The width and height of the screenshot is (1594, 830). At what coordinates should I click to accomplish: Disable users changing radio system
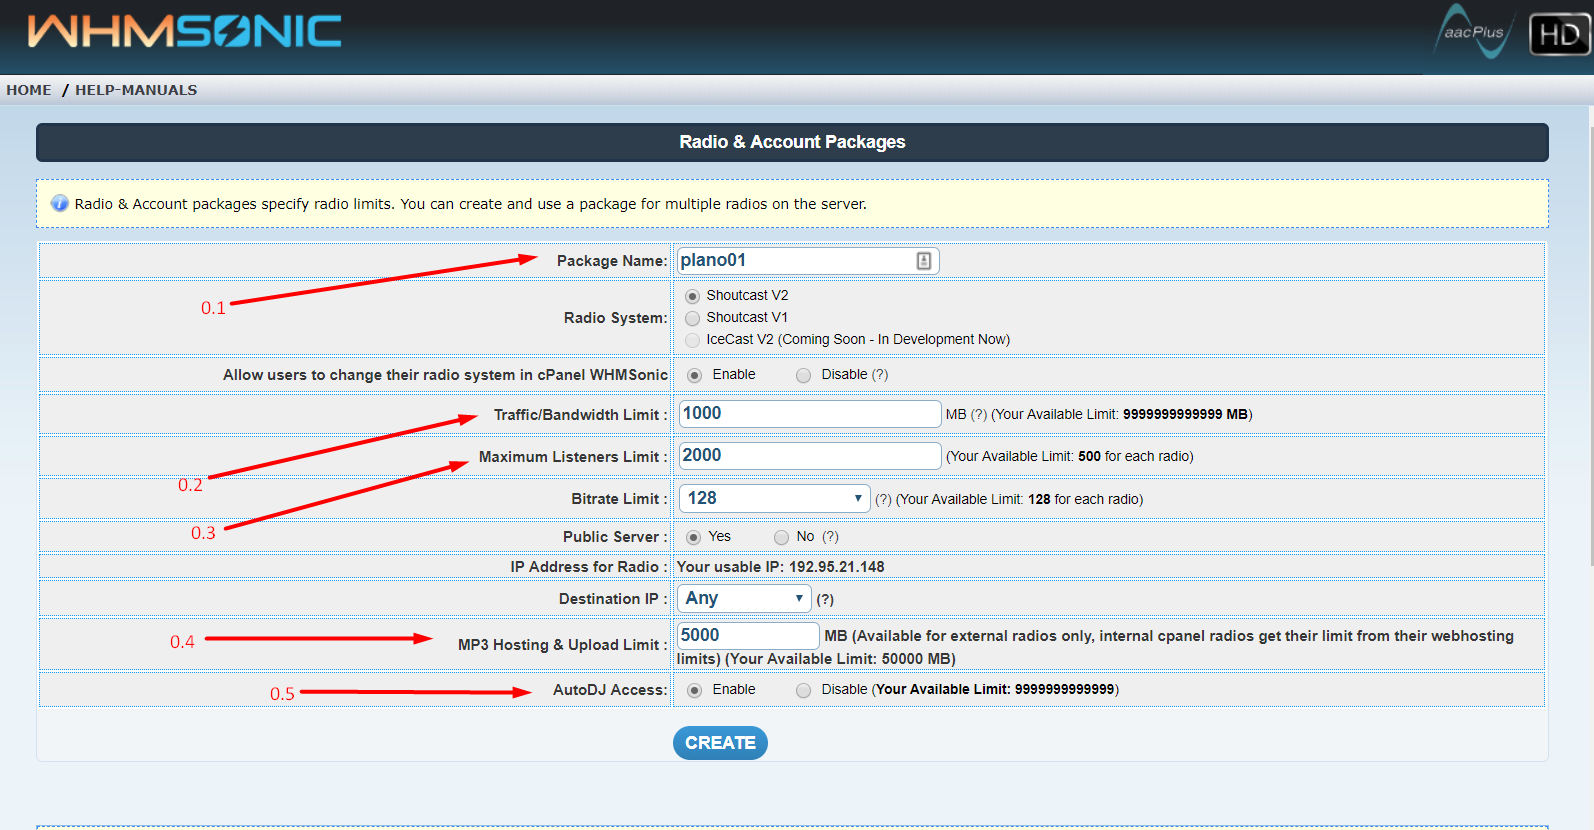pyautogui.click(x=803, y=375)
